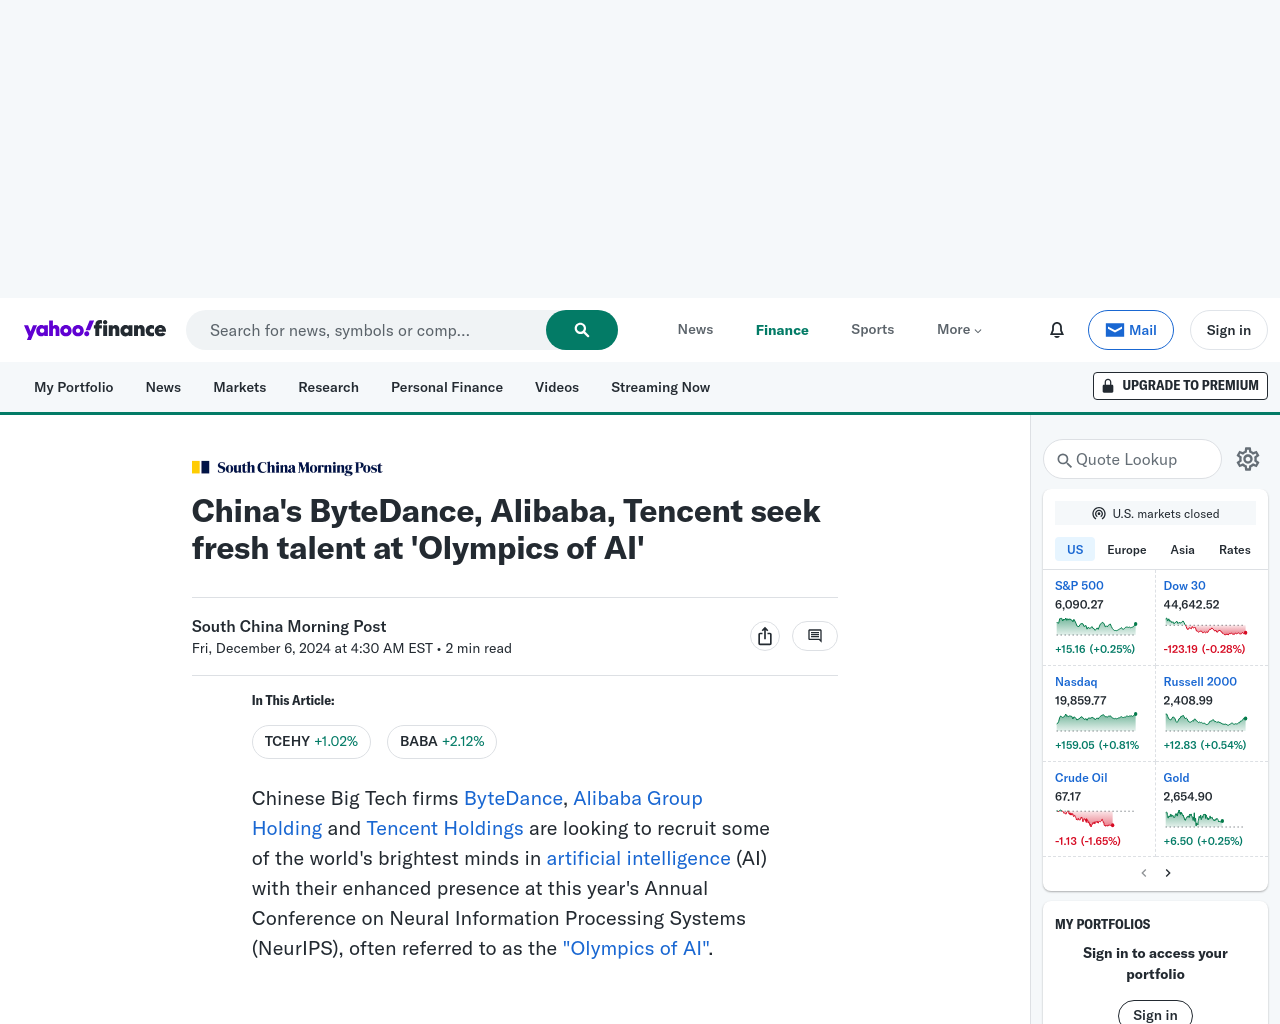1280x1024 pixels.
Task: Click the header Sign in button
Action: [1228, 330]
